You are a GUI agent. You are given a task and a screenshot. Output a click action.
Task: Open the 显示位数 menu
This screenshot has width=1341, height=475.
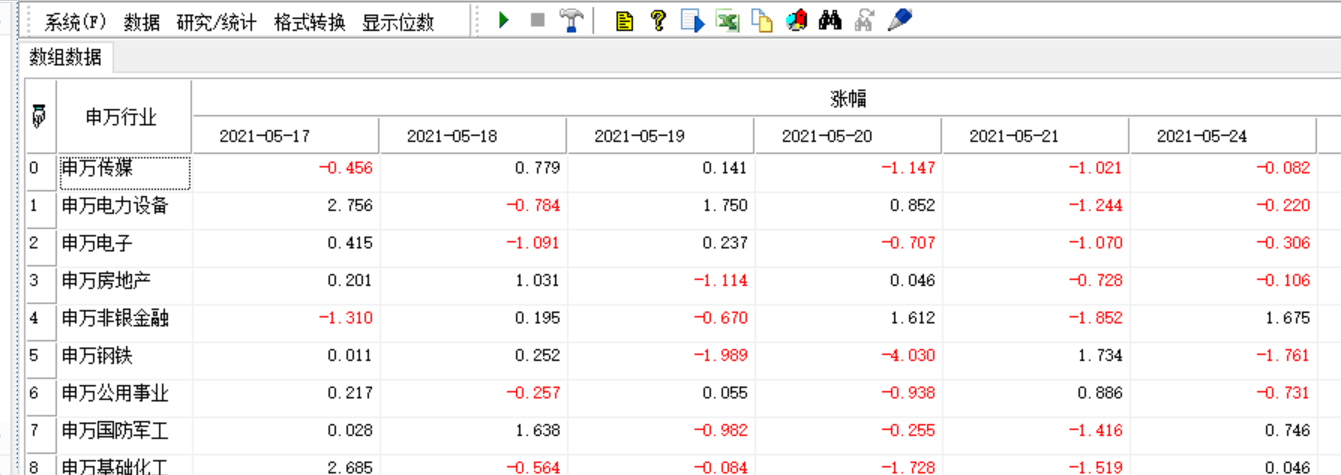pos(398,22)
